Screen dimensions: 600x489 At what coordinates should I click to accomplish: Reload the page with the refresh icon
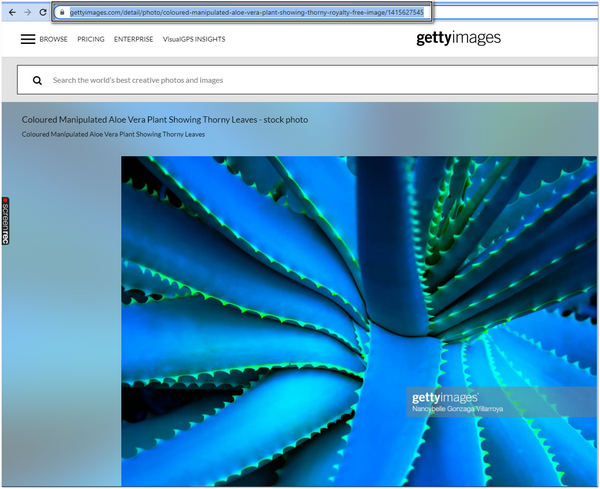point(43,12)
